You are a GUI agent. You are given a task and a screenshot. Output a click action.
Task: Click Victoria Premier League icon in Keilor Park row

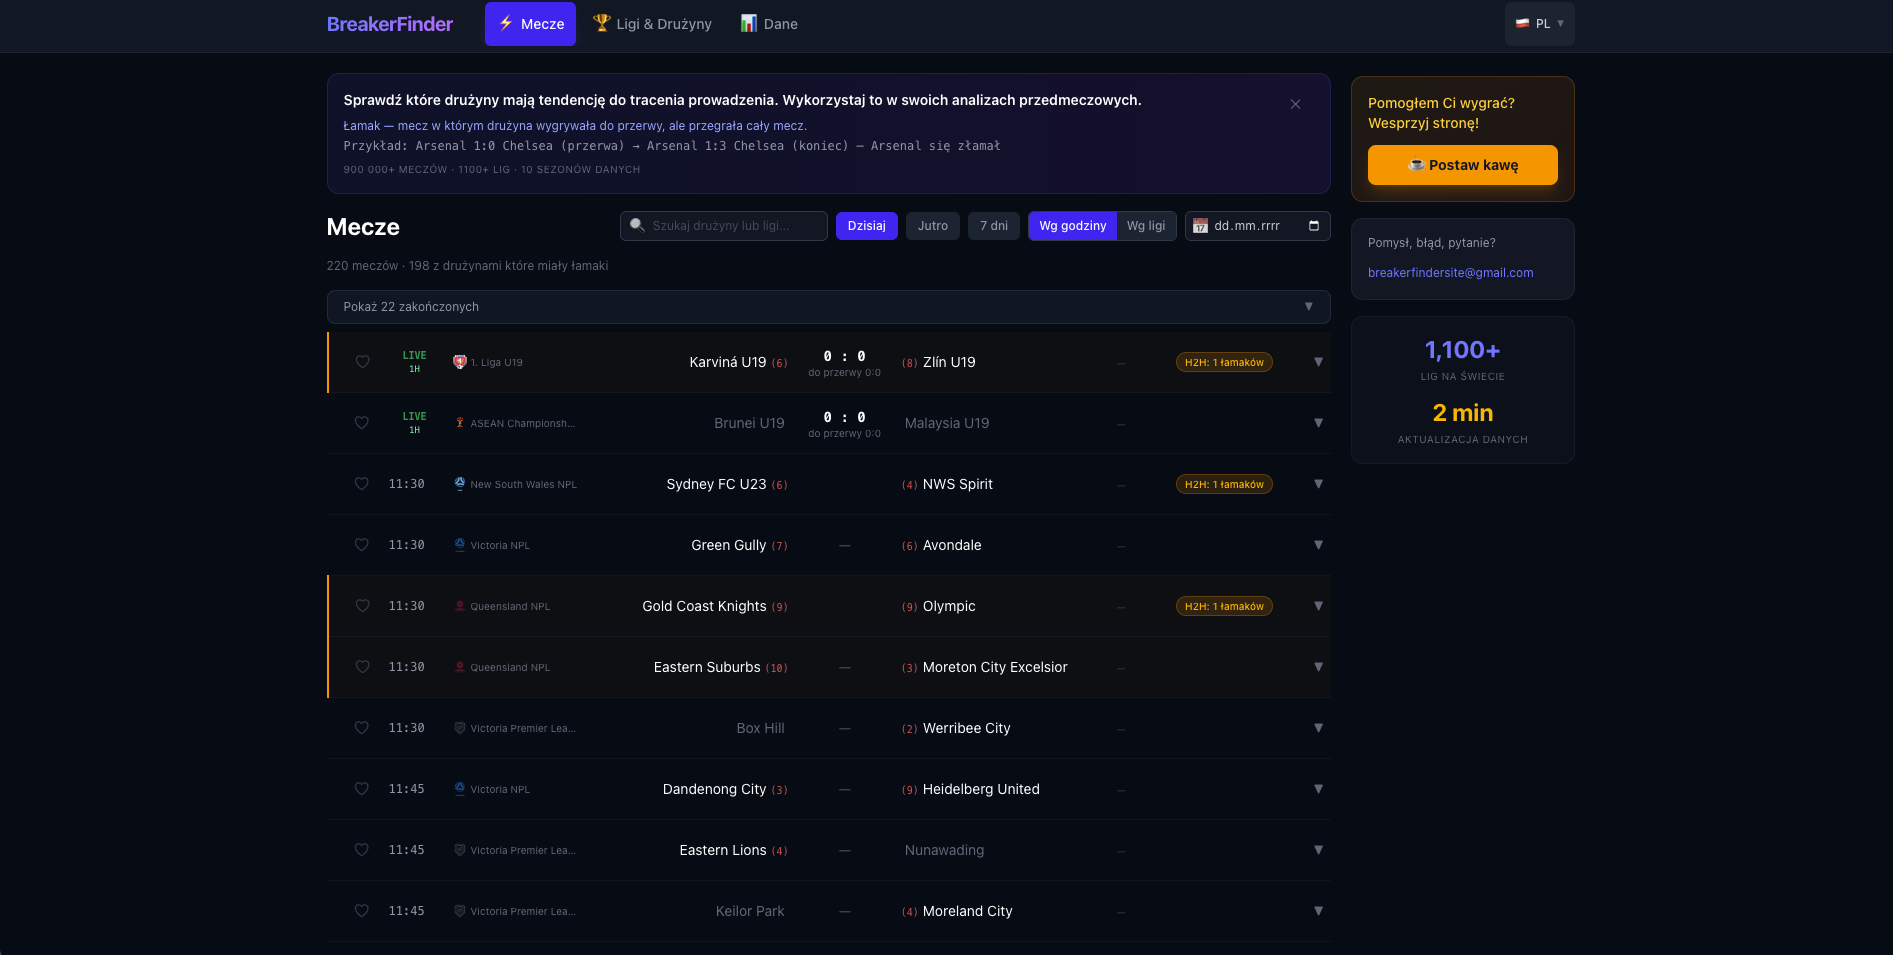pyautogui.click(x=460, y=911)
